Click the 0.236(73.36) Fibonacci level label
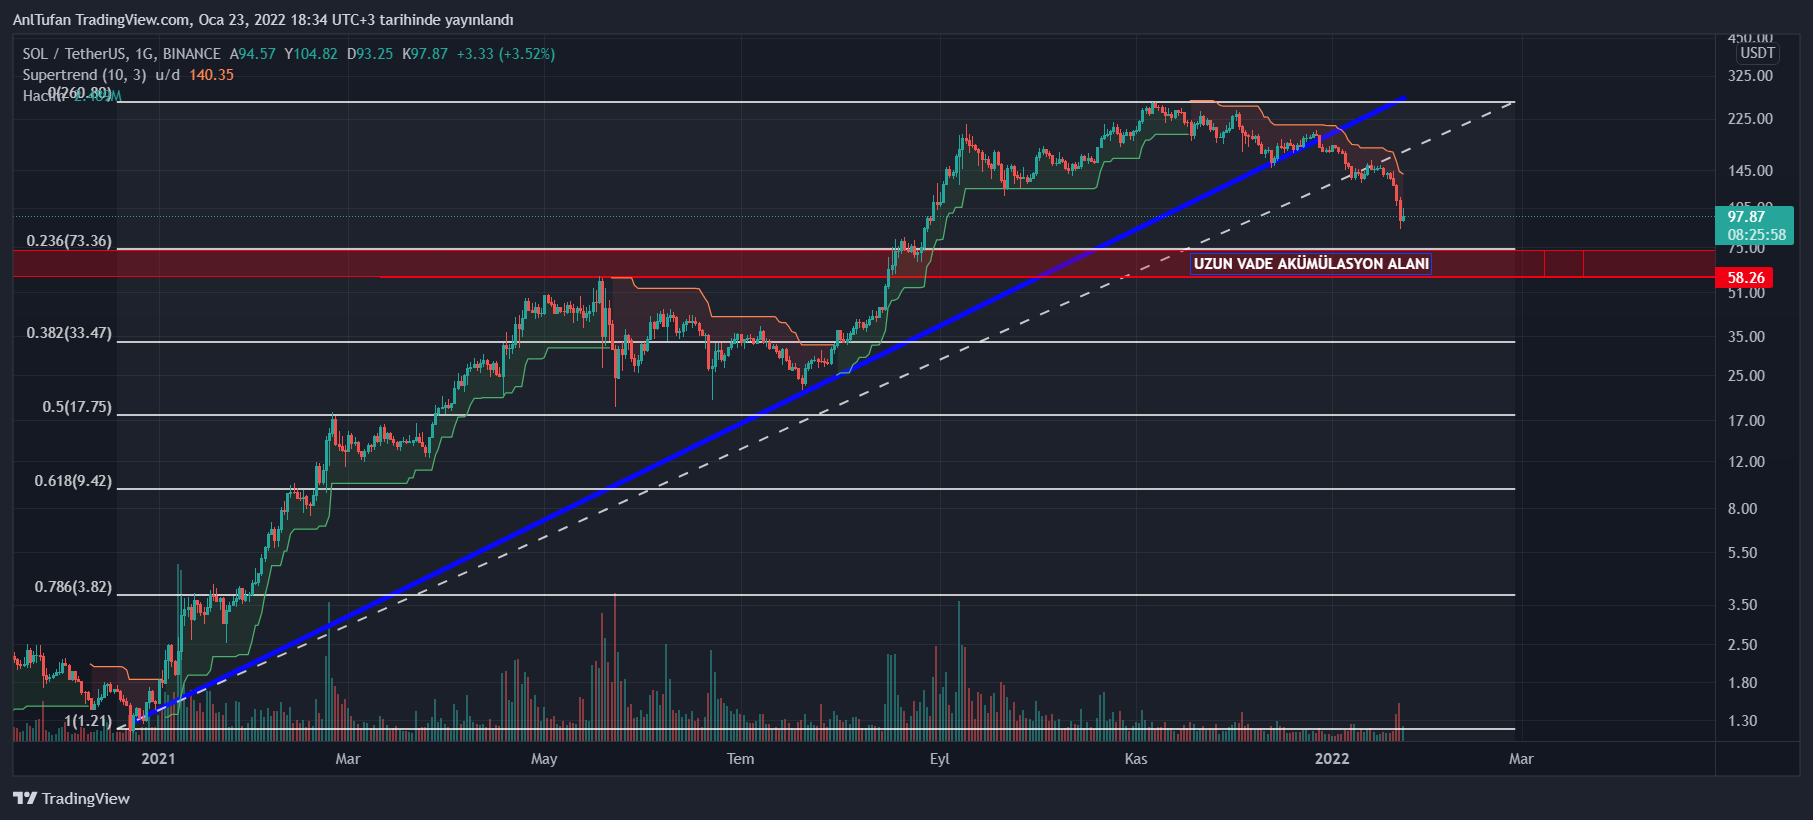The height and width of the screenshot is (820, 1813). (69, 241)
